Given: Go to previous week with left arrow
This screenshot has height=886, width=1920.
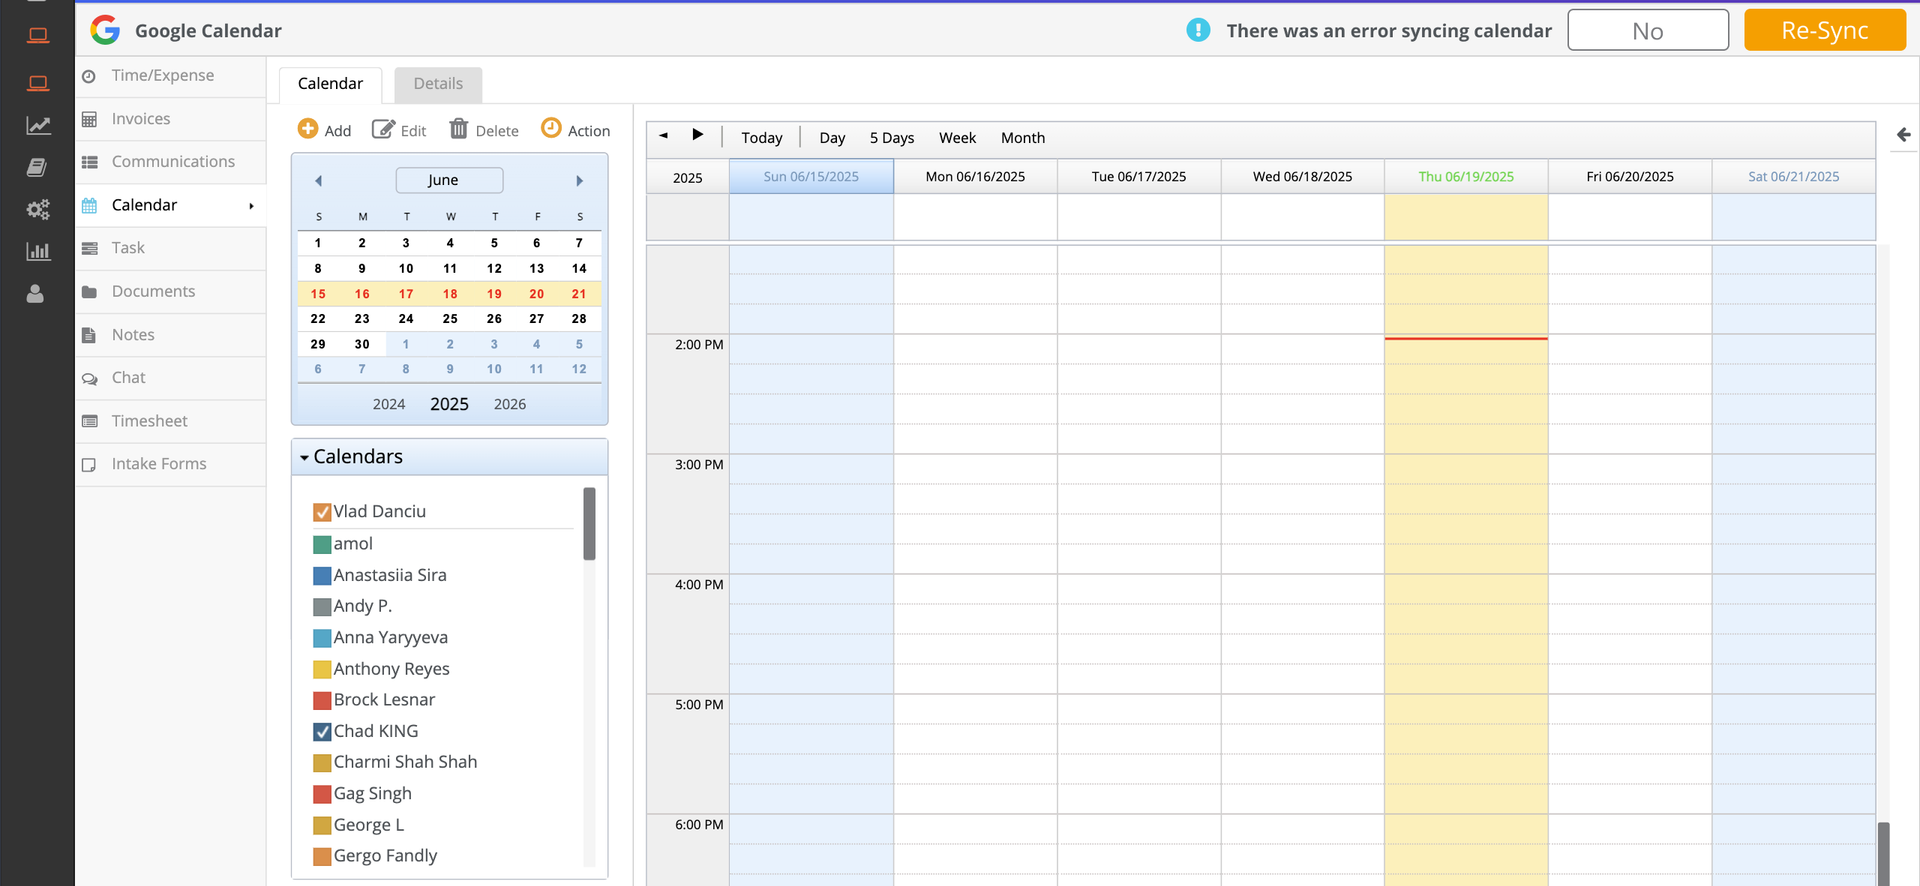Looking at the screenshot, I should 663,135.
